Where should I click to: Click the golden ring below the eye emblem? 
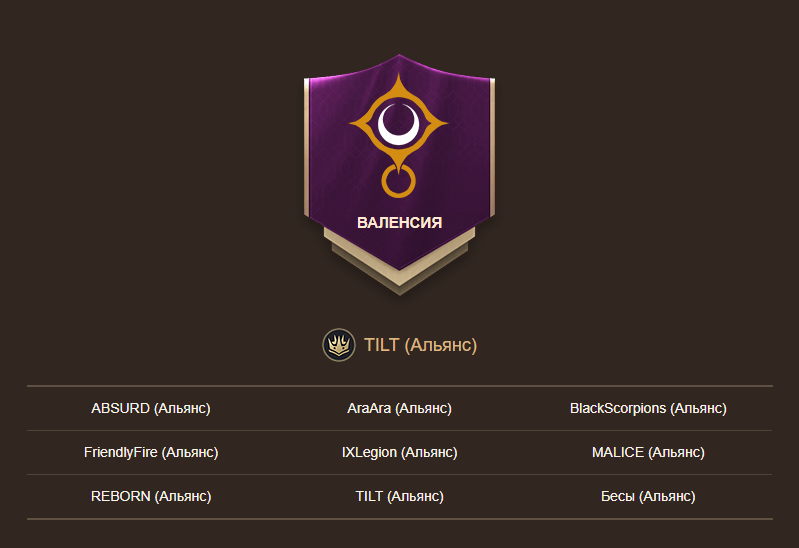398,181
